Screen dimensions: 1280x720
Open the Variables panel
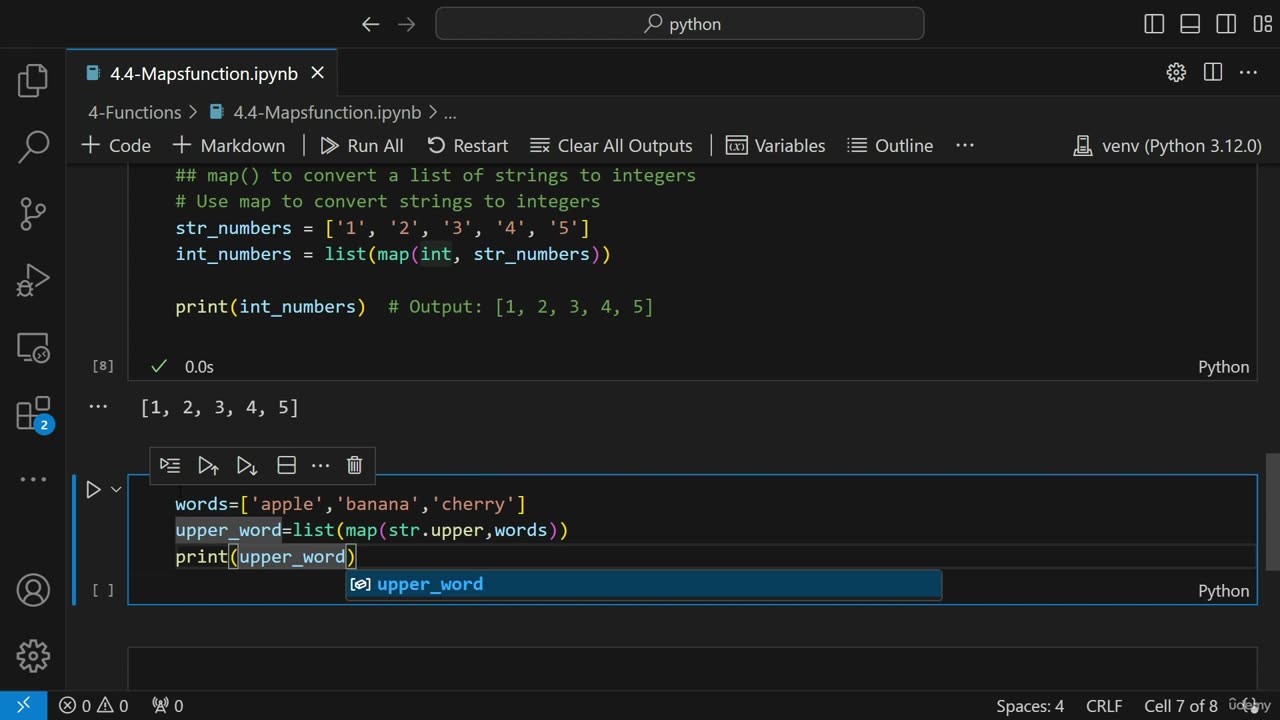pyautogui.click(x=776, y=145)
